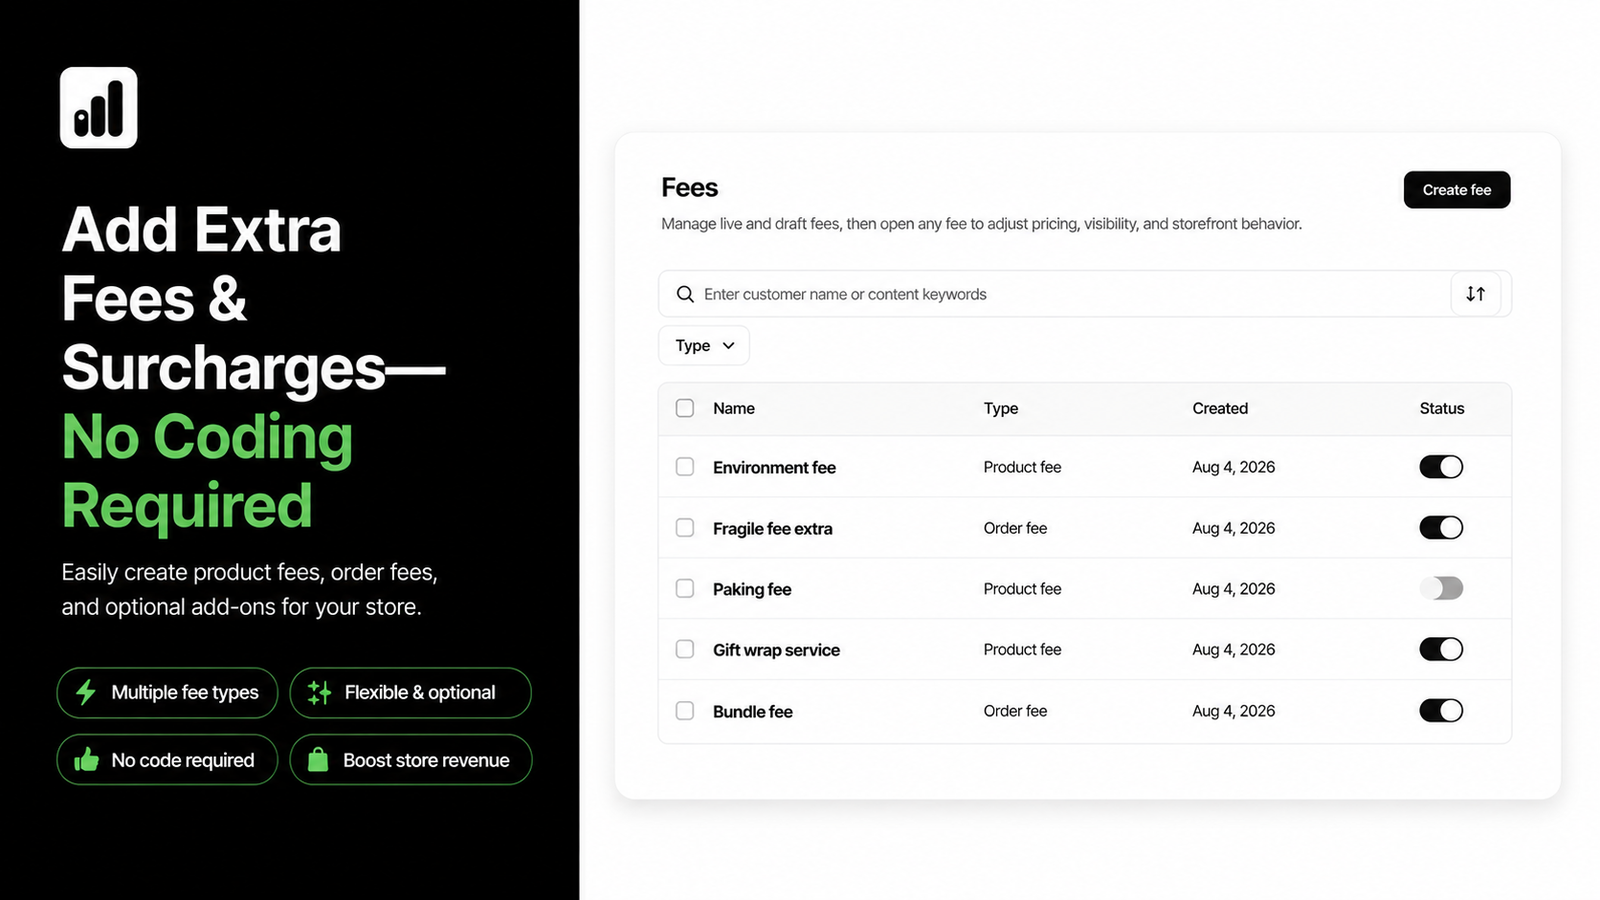Image resolution: width=1600 pixels, height=900 pixels.
Task: Disable the Fragile fee extra status toggle
Action: [x=1441, y=528]
